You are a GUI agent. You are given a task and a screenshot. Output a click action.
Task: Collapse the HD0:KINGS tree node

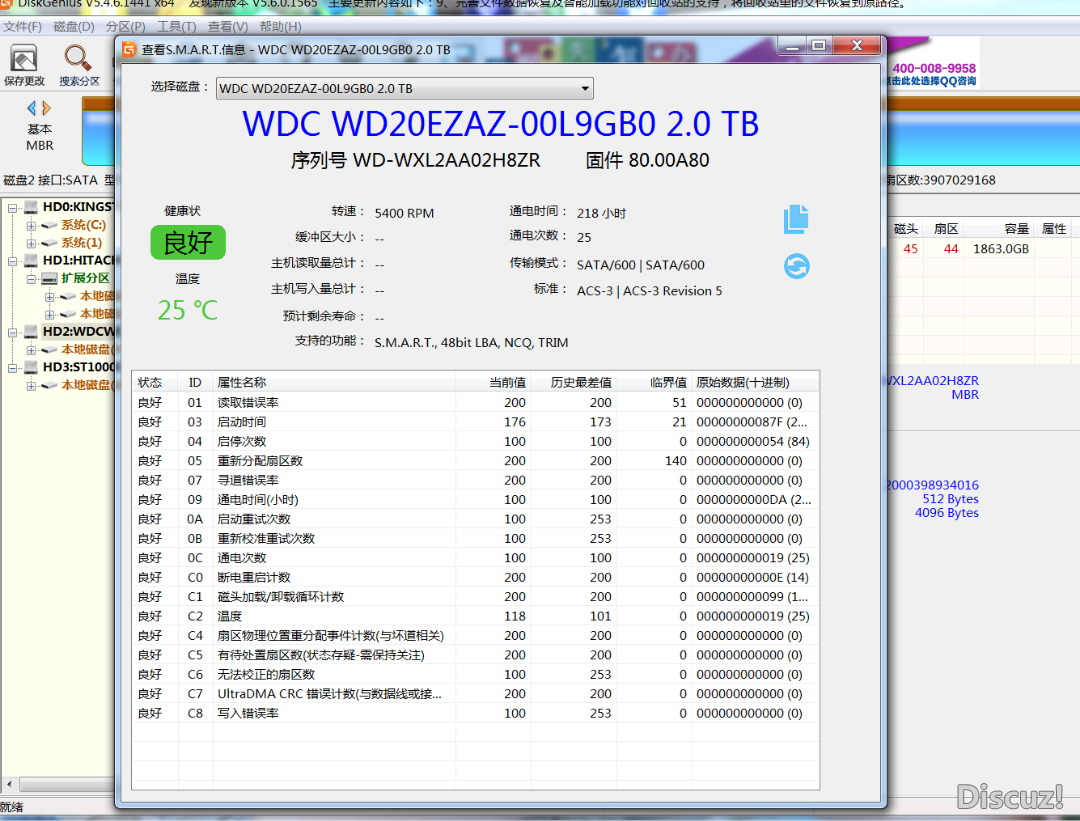point(12,207)
